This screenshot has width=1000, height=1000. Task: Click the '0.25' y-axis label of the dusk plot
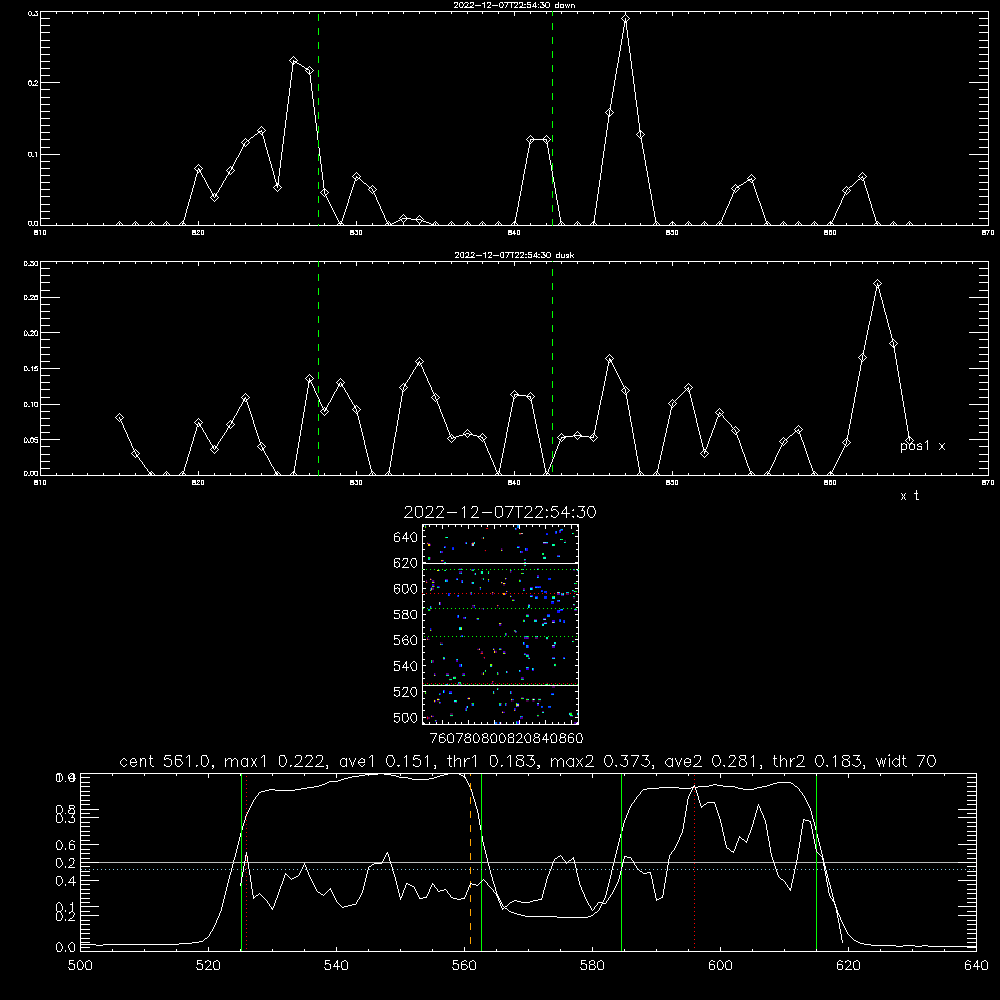click(32, 297)
